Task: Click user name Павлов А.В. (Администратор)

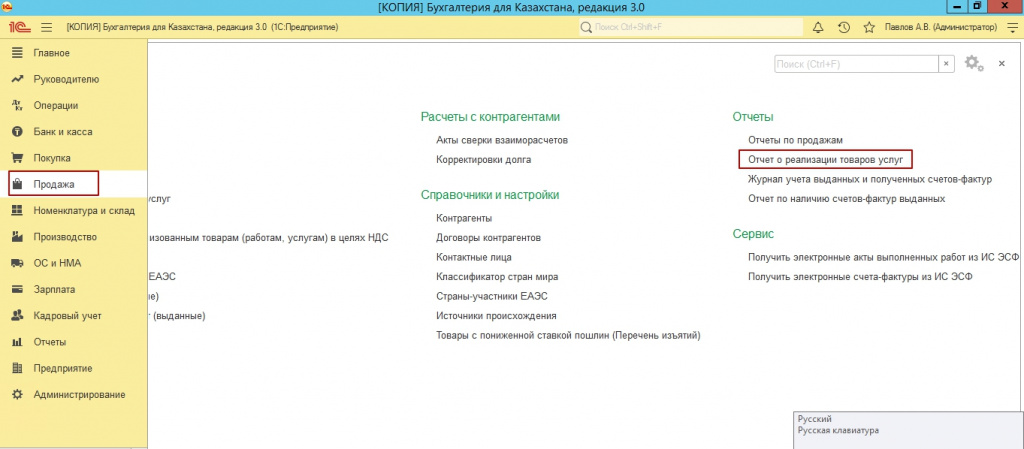Action: tap(941, 27)
